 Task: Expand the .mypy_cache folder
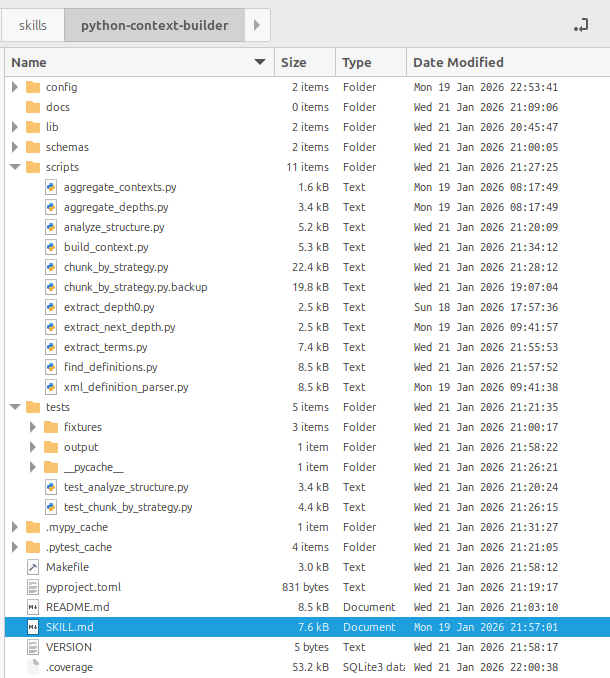coord(15,527)
